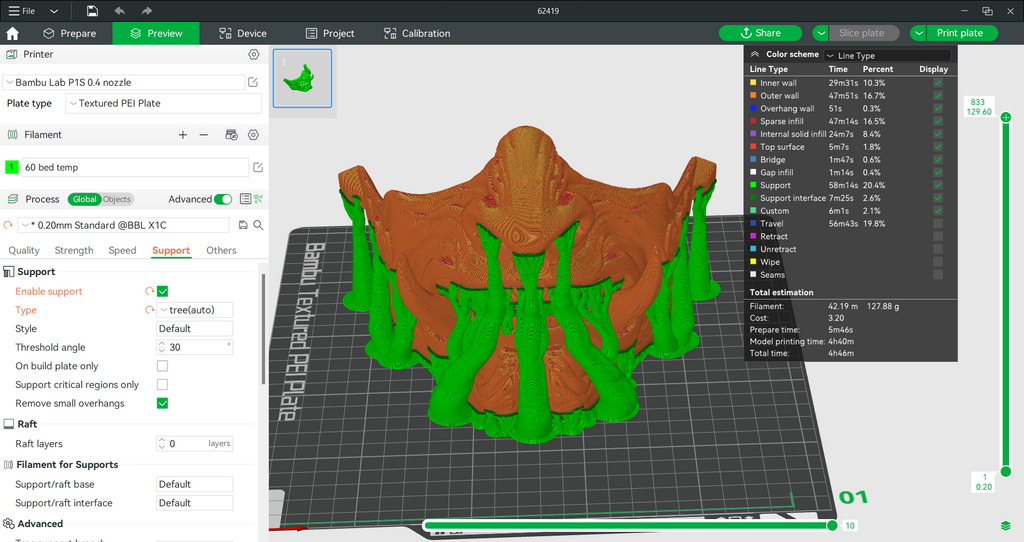Viewport: 1024px width, 542px height.
Task: Reset Enable support to default
Action: pos(150,291)
